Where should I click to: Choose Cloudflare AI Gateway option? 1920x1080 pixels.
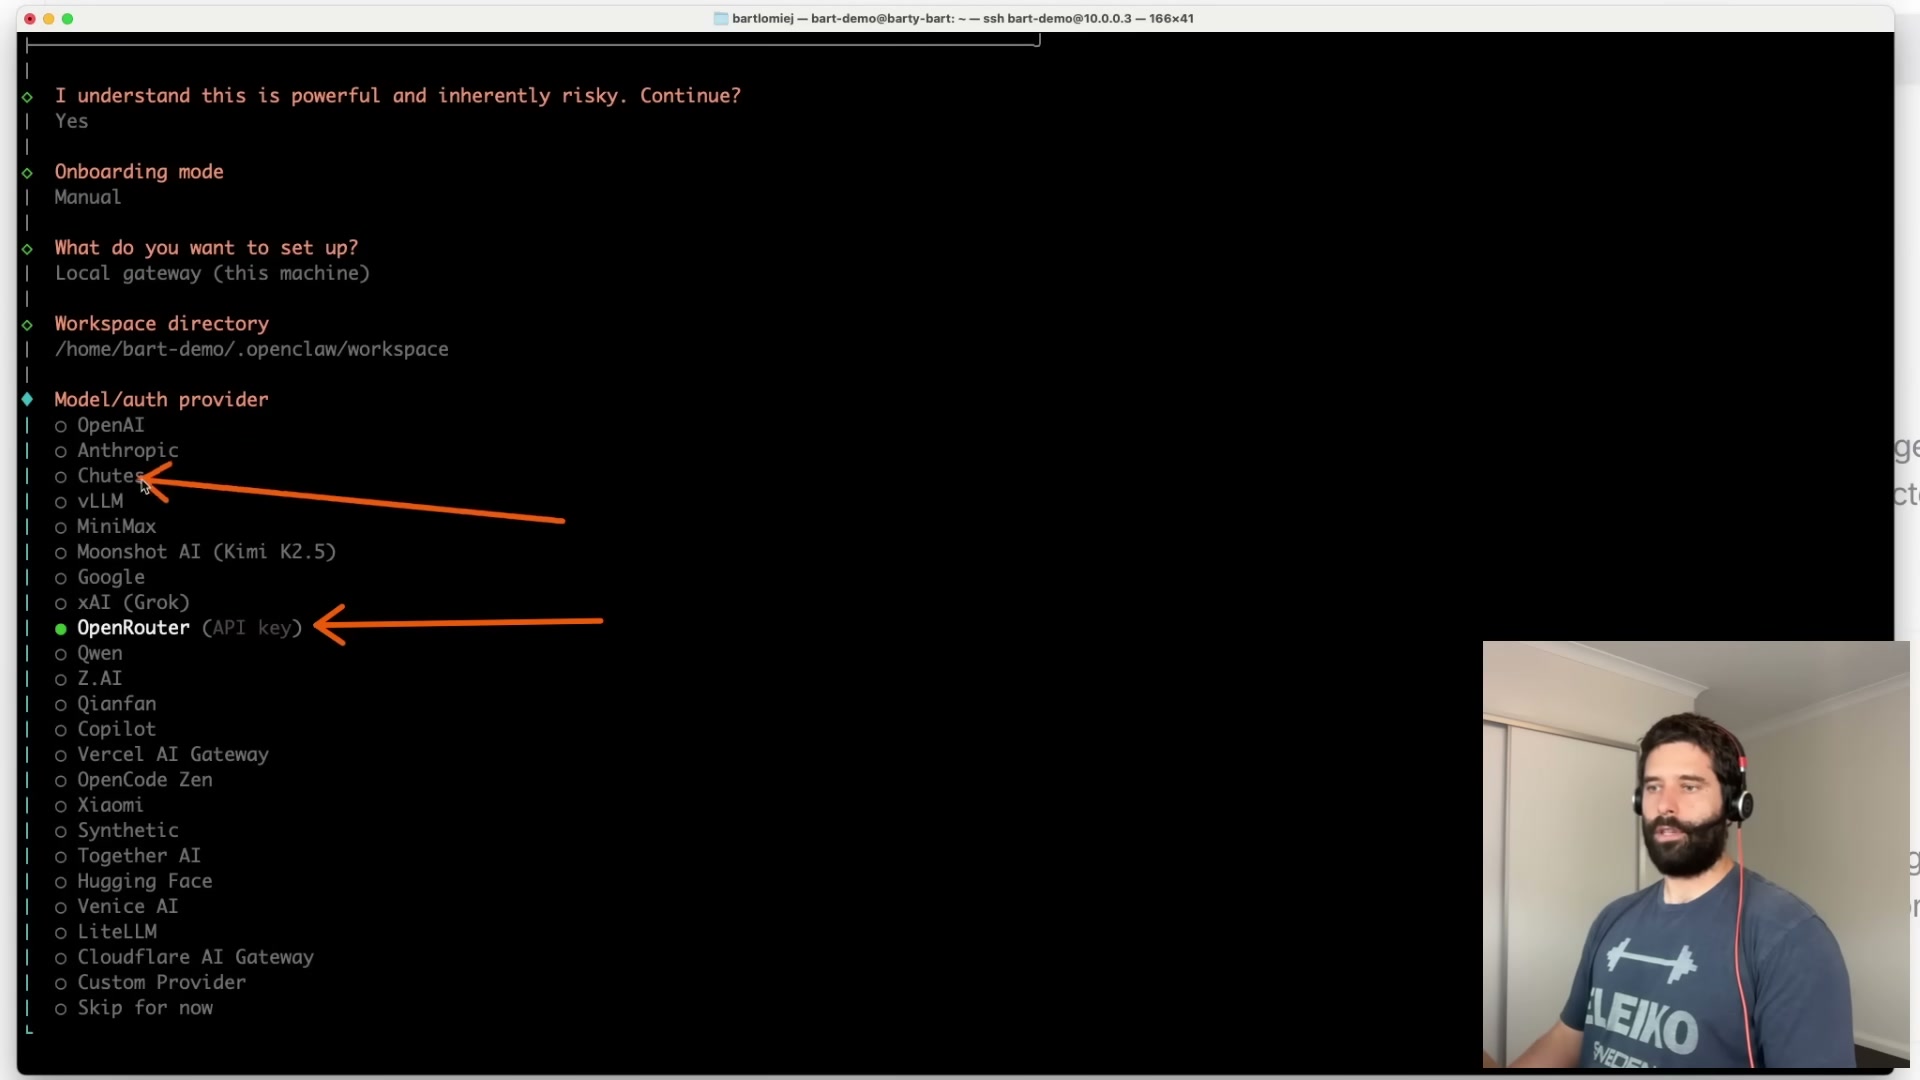pos(184,957)
